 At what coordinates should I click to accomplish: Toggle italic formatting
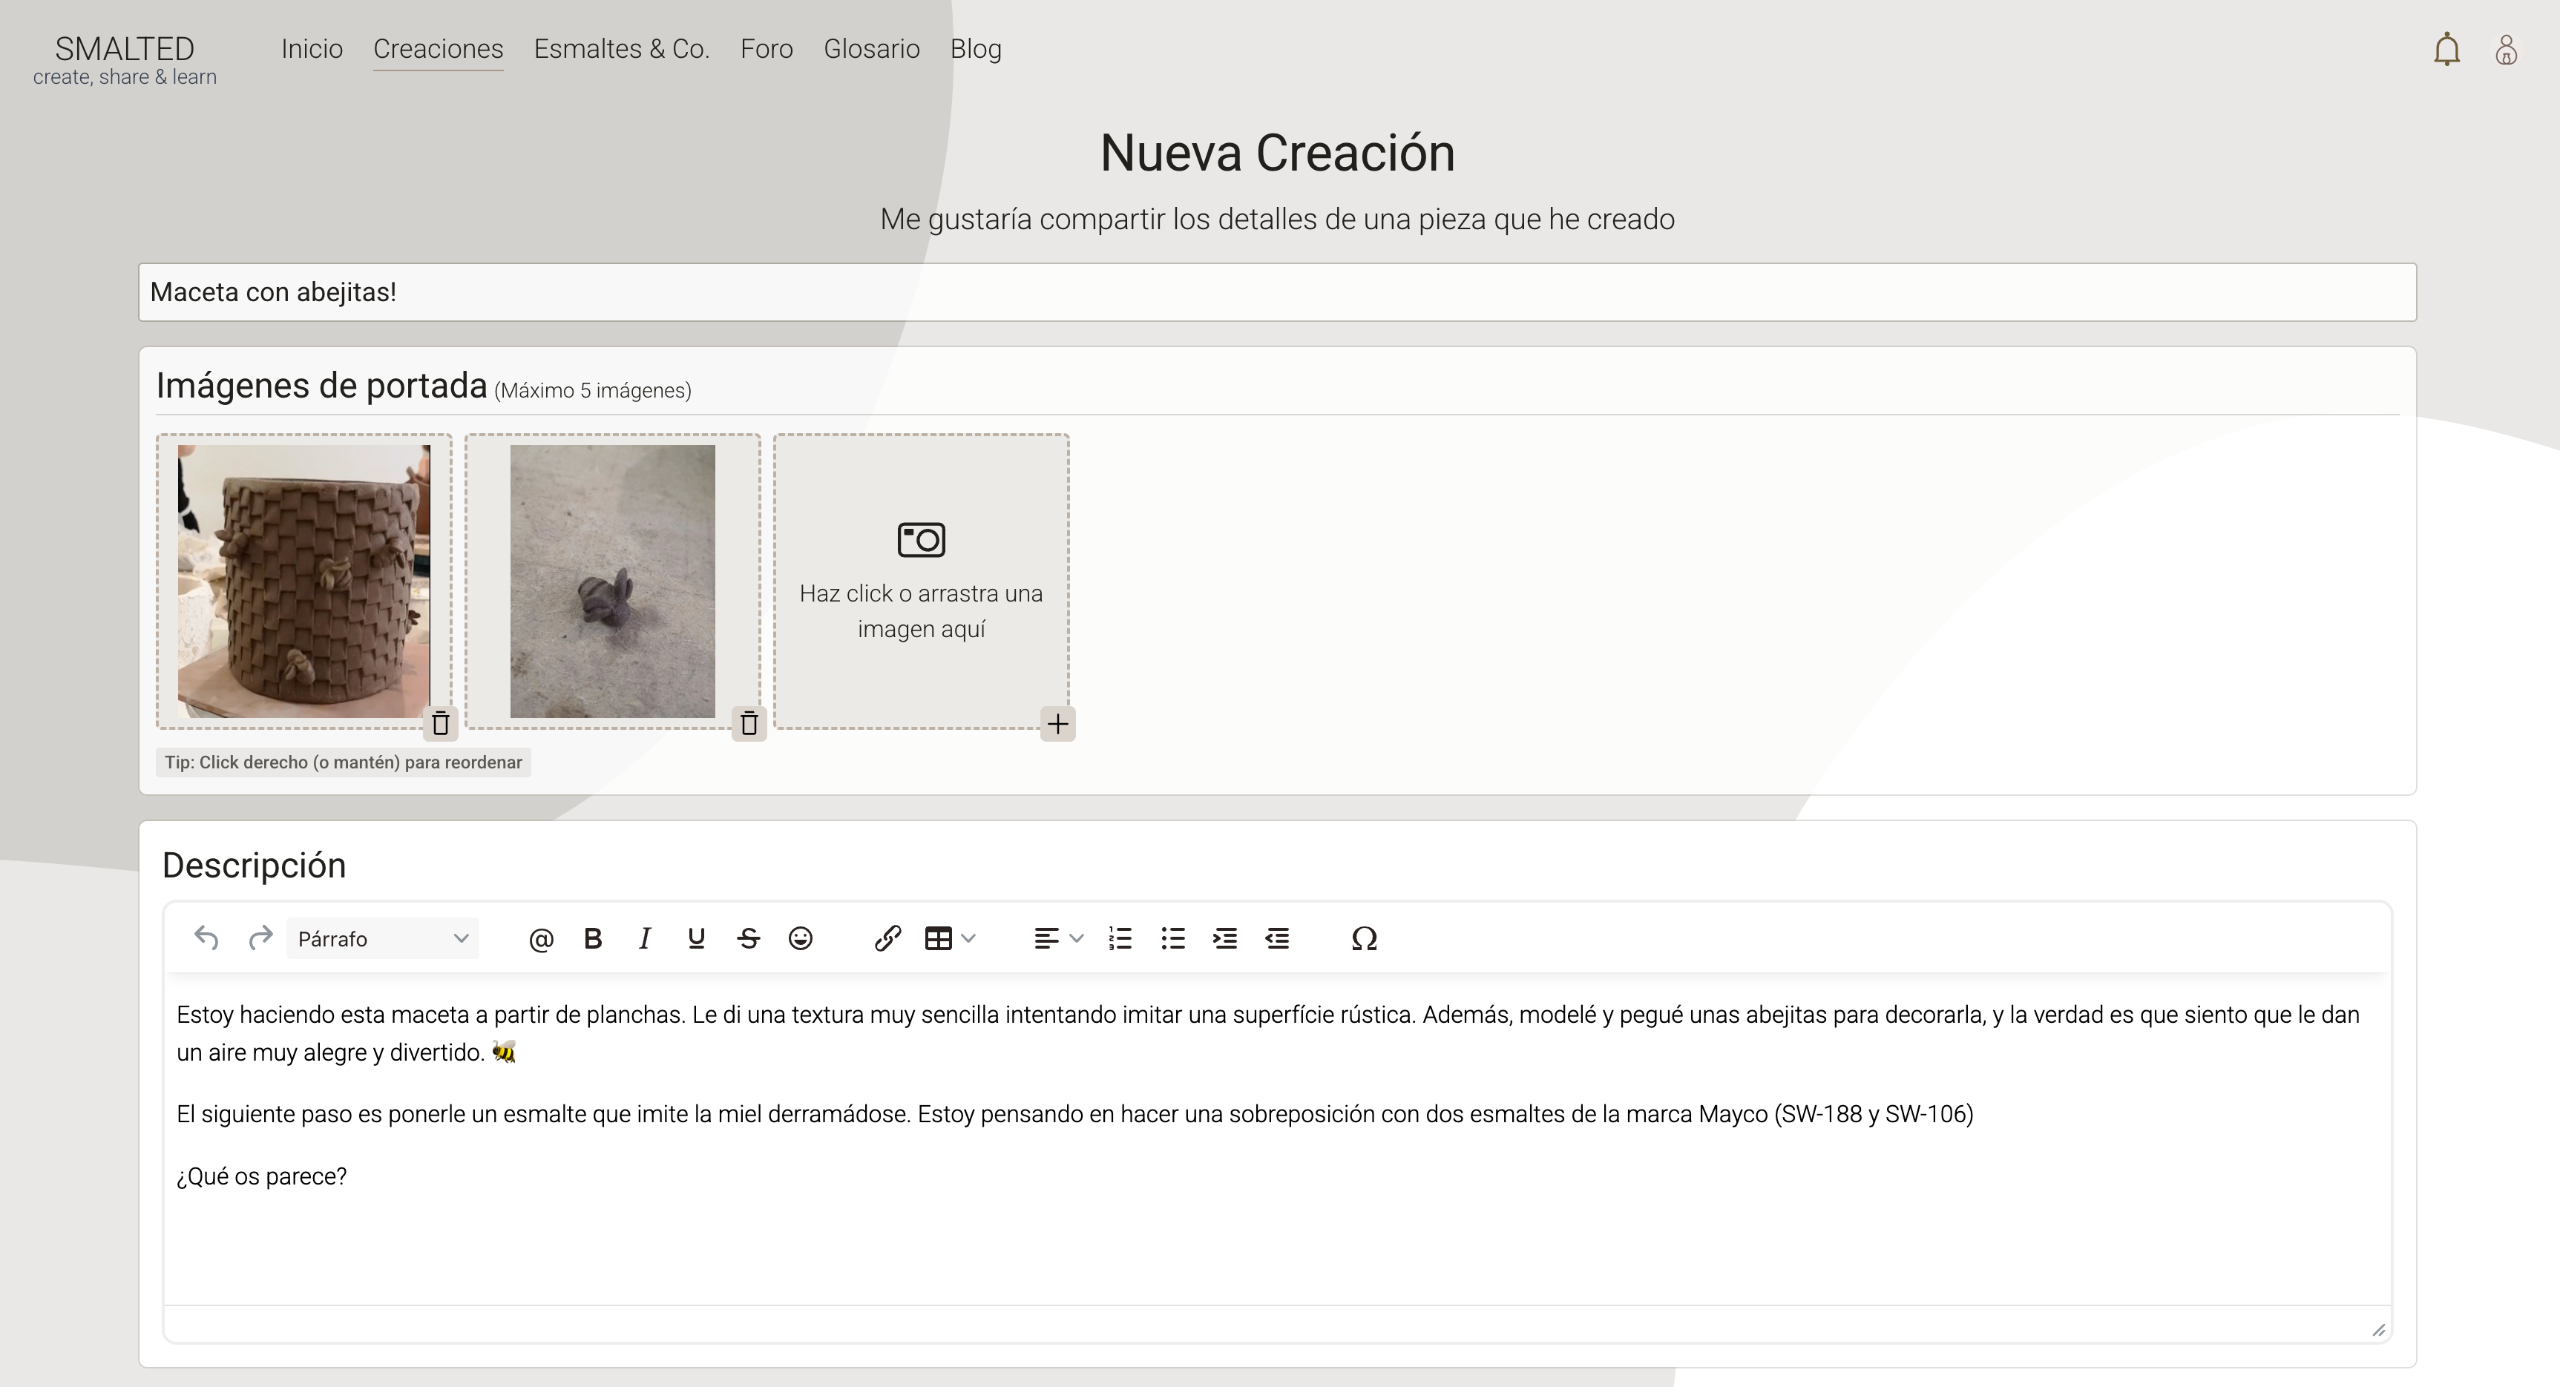[645, 939]
